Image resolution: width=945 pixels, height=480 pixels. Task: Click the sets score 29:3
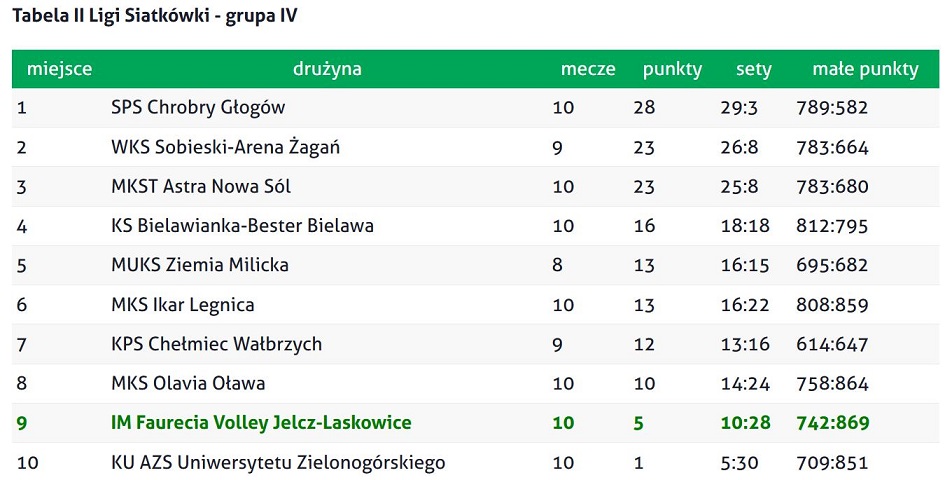coord(739,108)
